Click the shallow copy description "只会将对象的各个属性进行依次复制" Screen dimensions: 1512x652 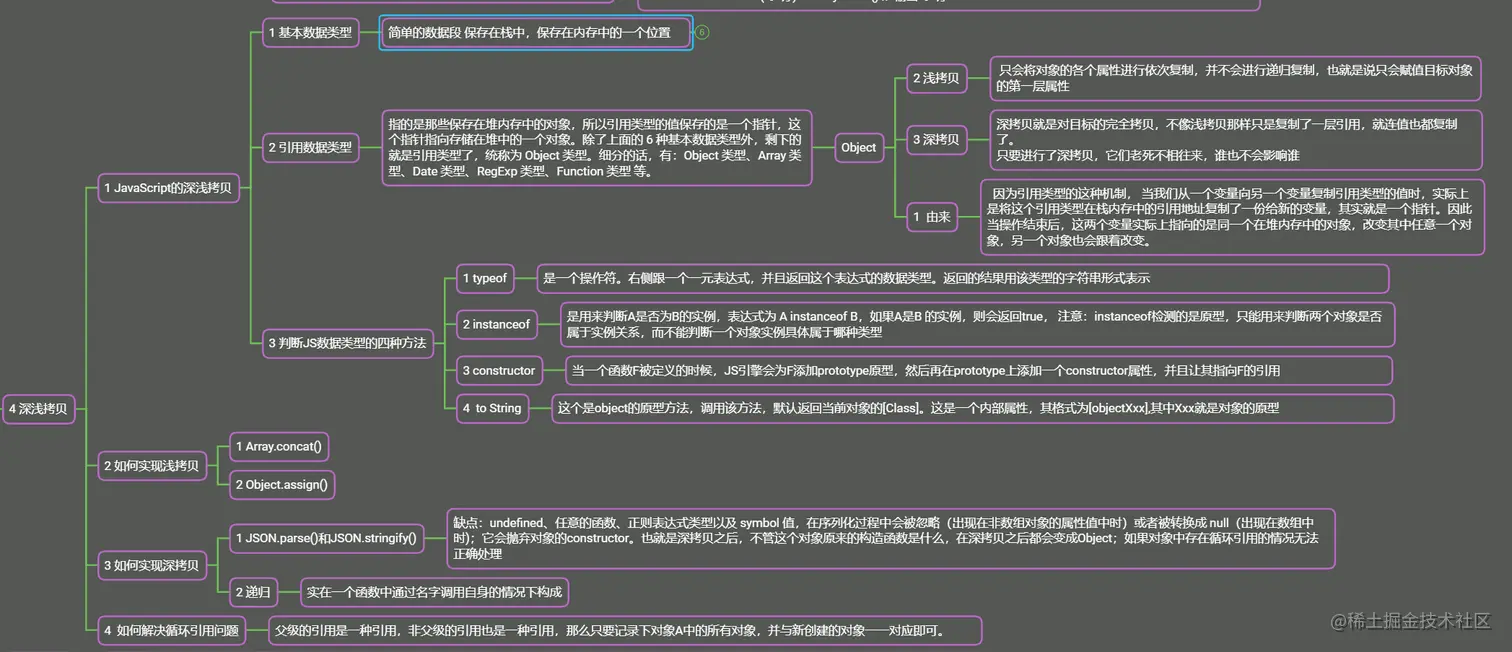tap(1235, 78)
